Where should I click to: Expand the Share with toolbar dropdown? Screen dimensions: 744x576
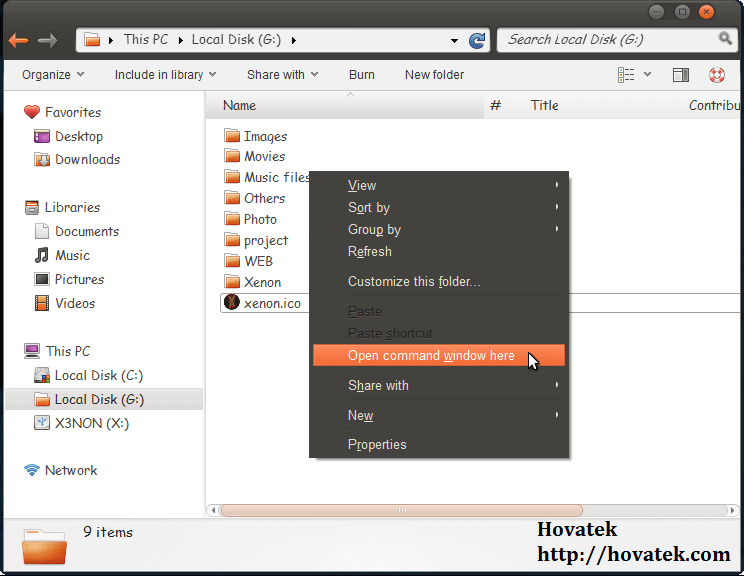coord(282,75)
